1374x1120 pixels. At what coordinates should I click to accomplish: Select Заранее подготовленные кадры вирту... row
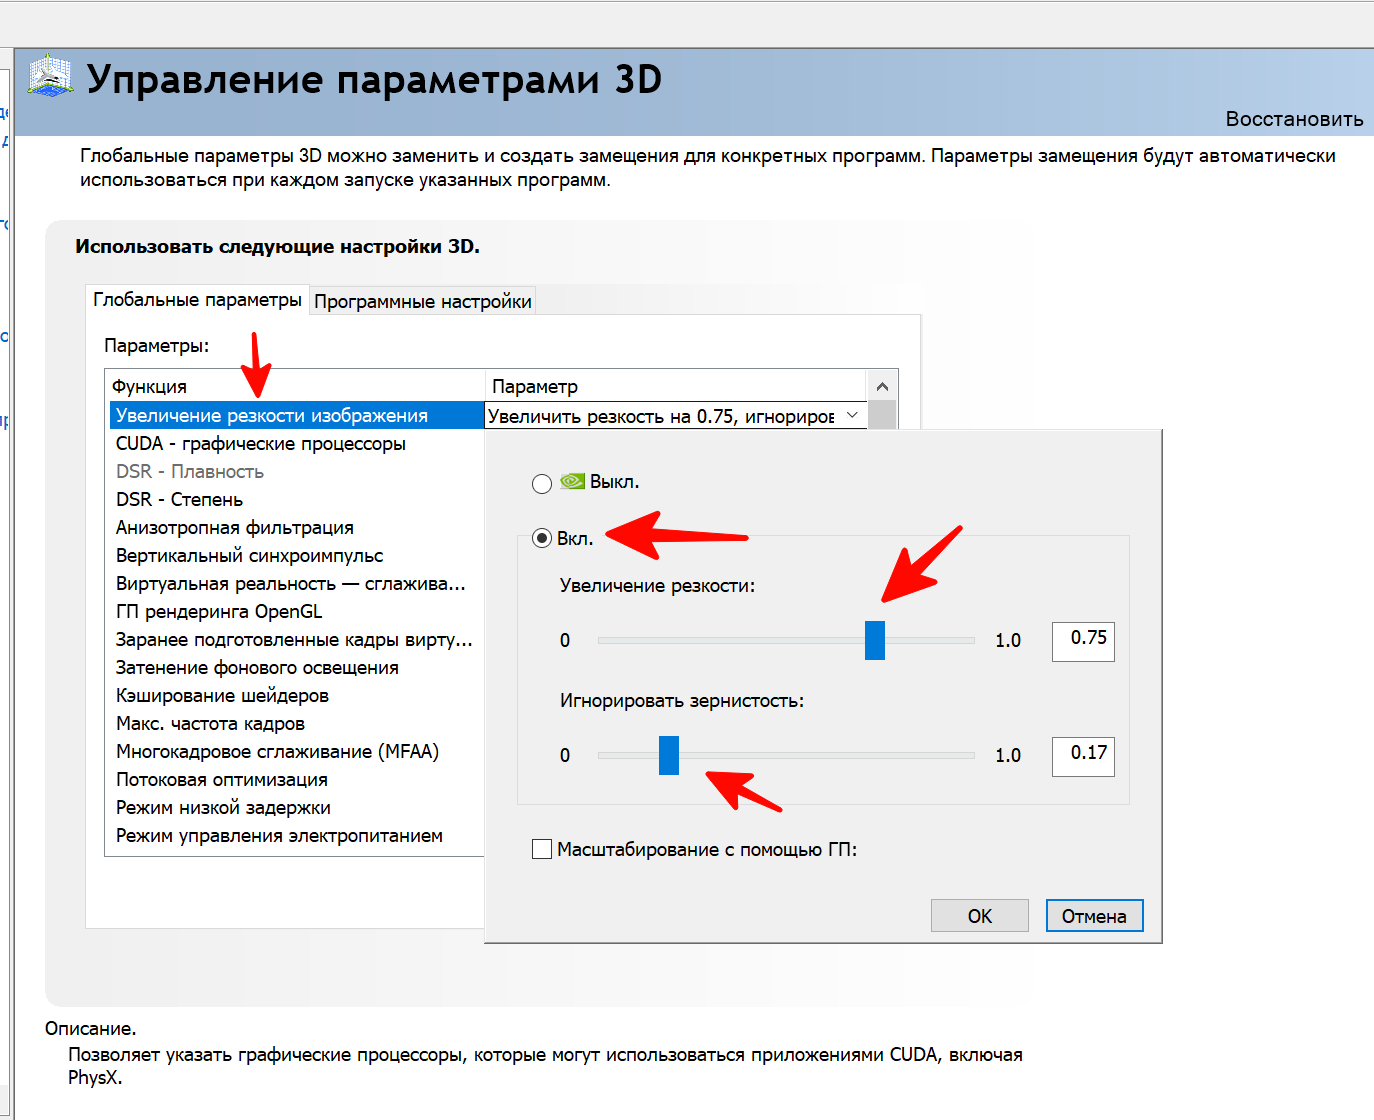(x=297, y=639)
